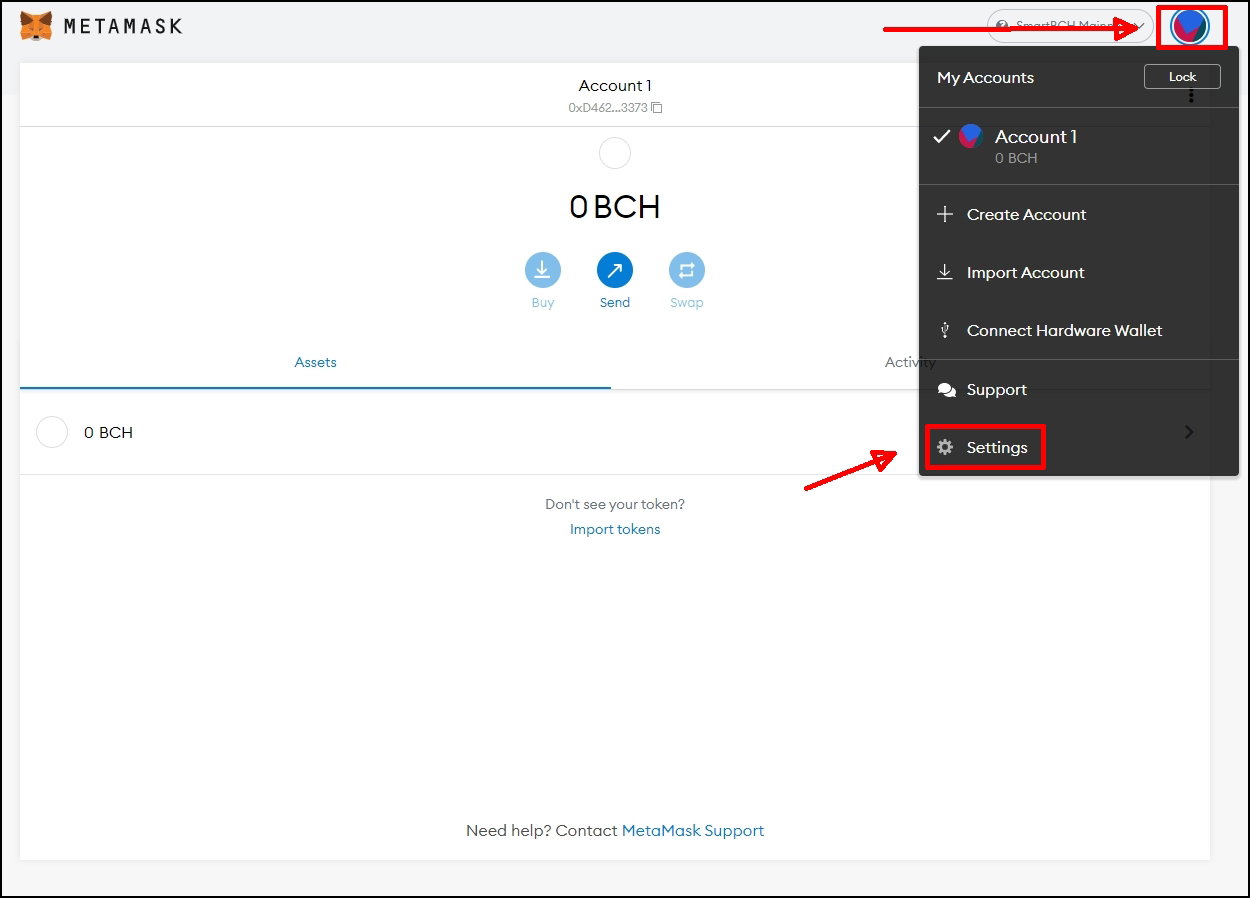Click the checkmark next to Account 1
This screenshot has height=898, width=1250.
coord(940,137)
